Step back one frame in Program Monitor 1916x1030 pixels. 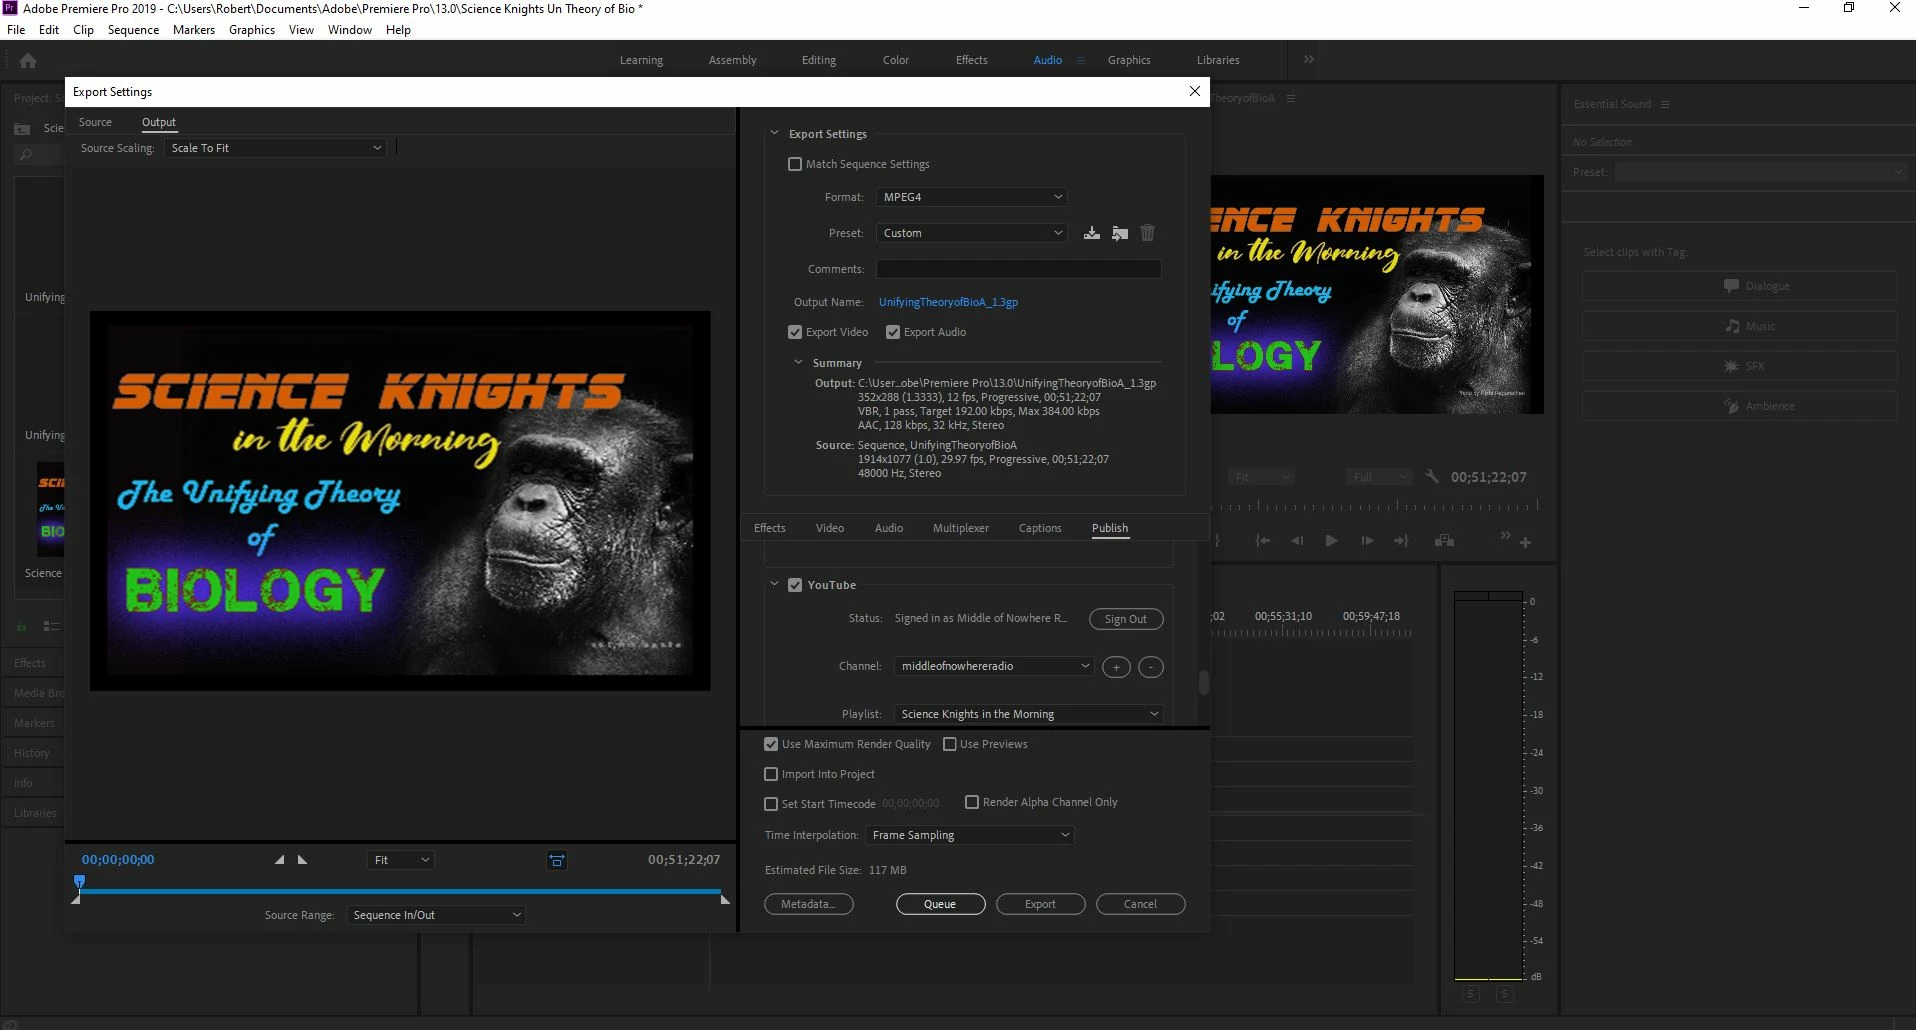pos(1297,541)
